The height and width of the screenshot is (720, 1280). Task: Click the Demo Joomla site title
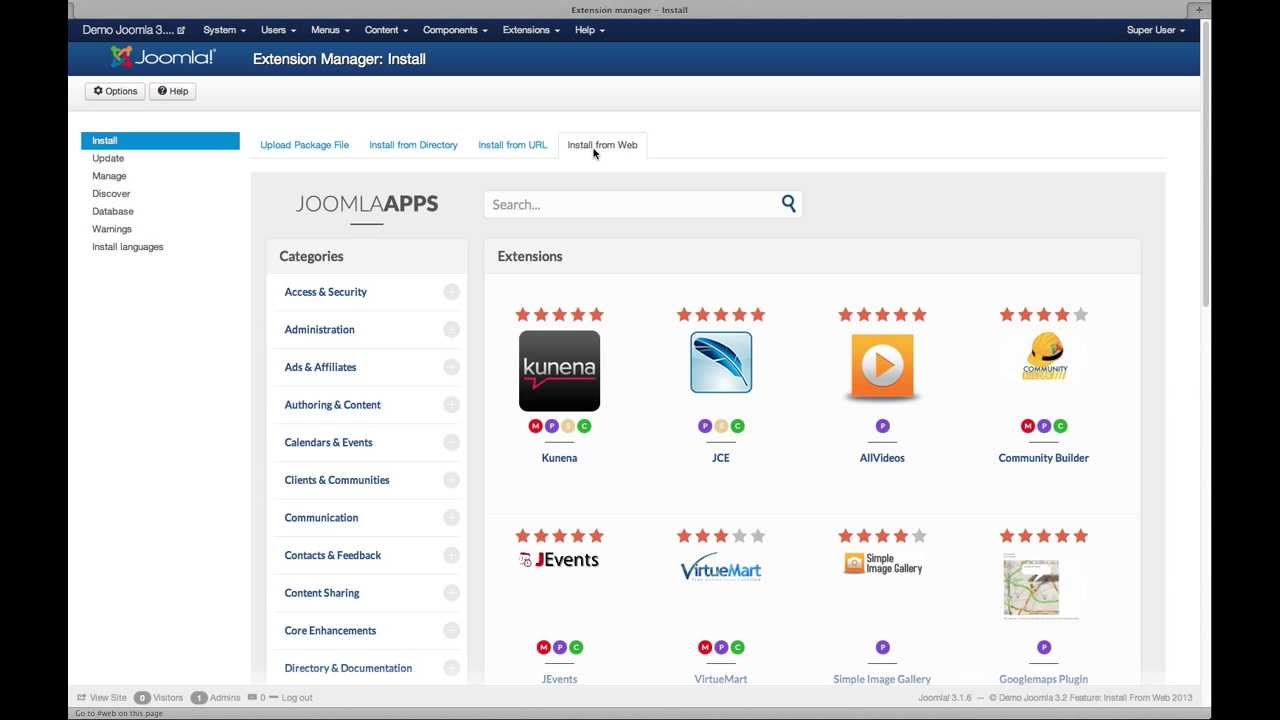coord(128,30)
